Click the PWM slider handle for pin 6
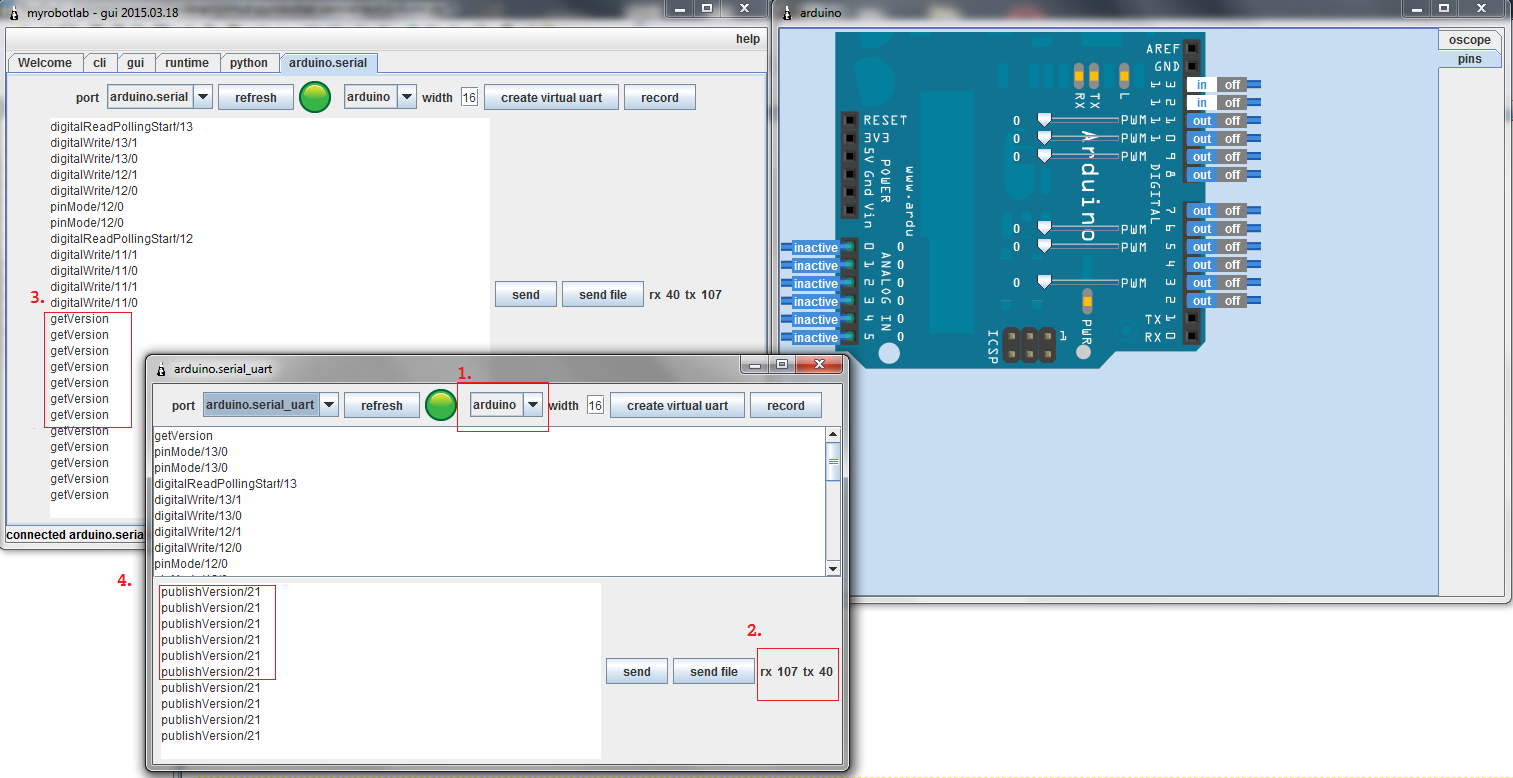This screenshot has height=778, width=1513. click(x=1045, y=228)
